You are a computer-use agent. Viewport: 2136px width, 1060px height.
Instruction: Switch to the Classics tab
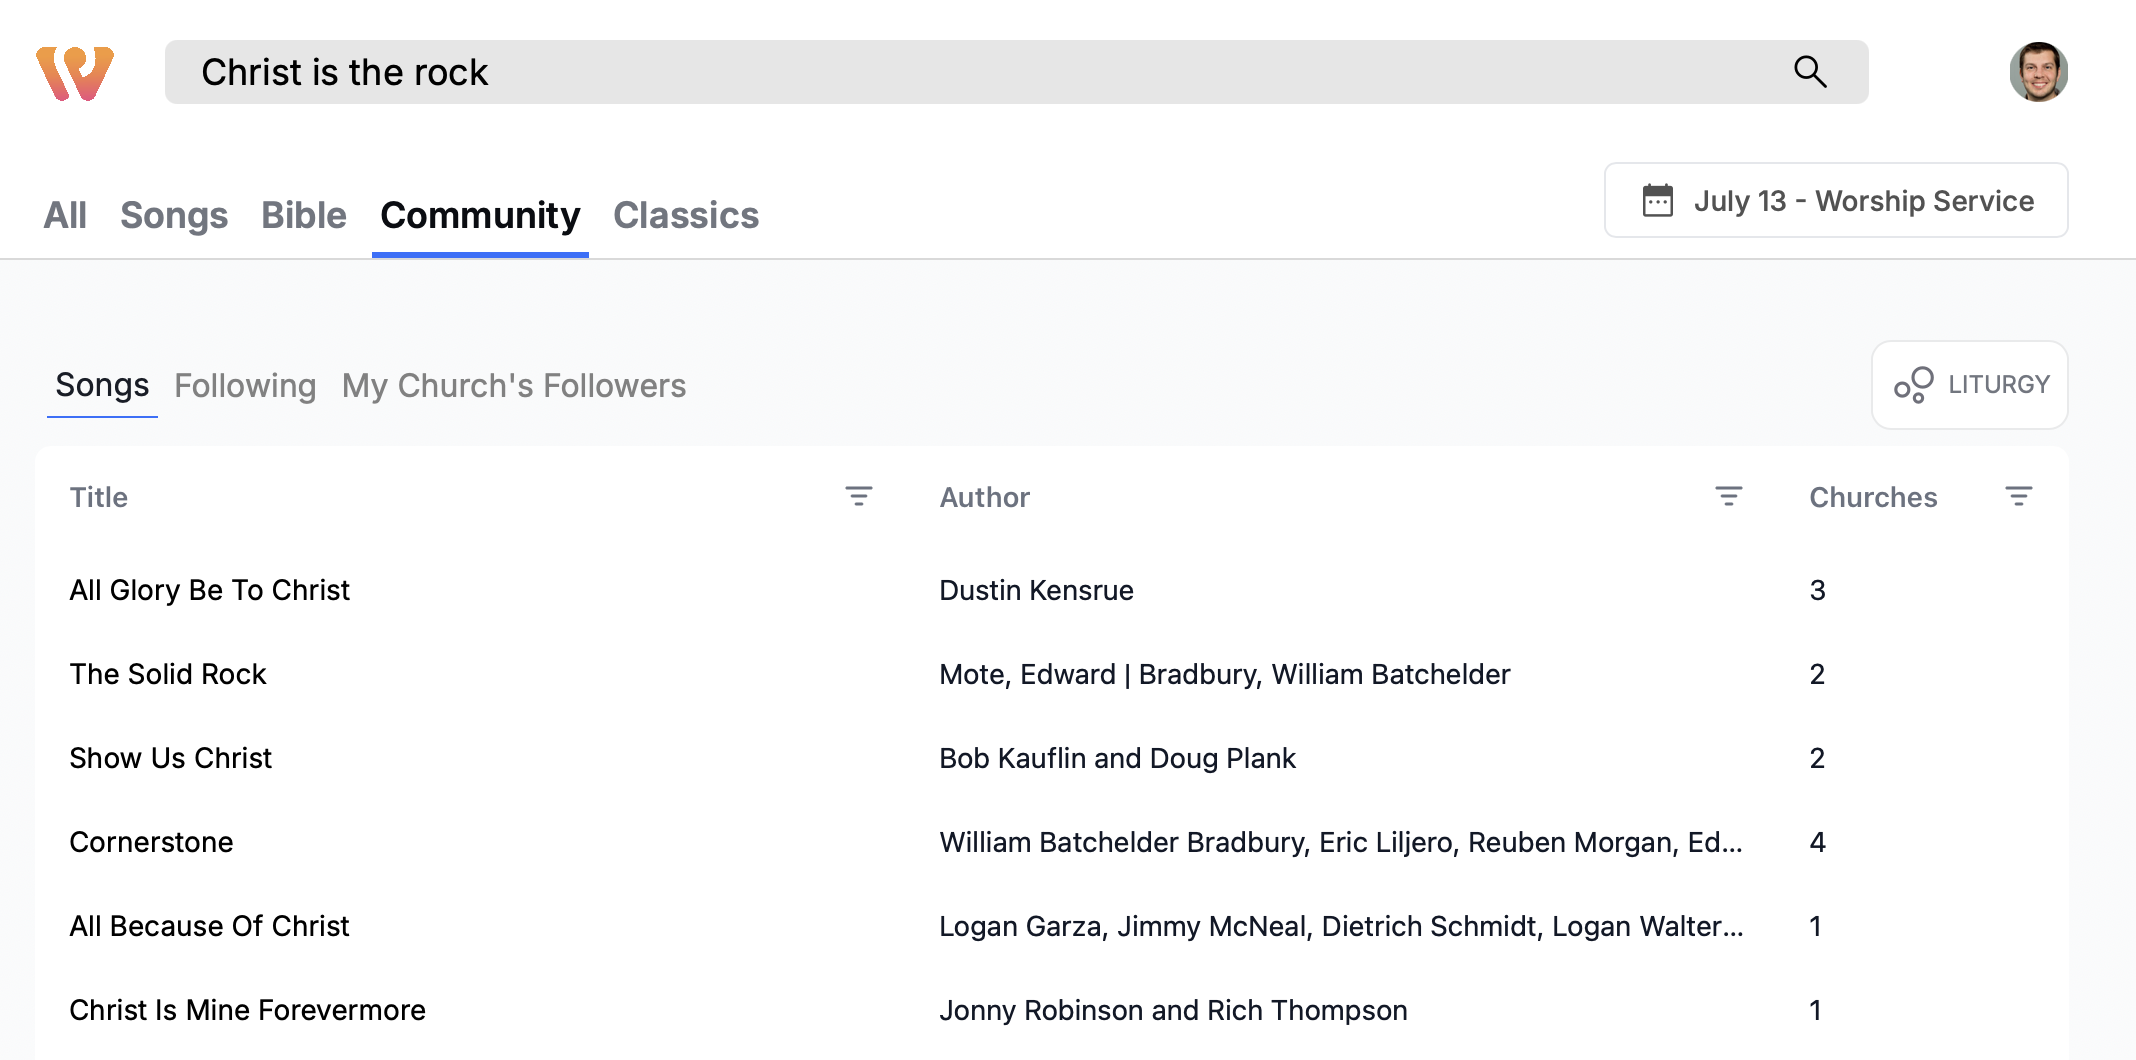686,215
